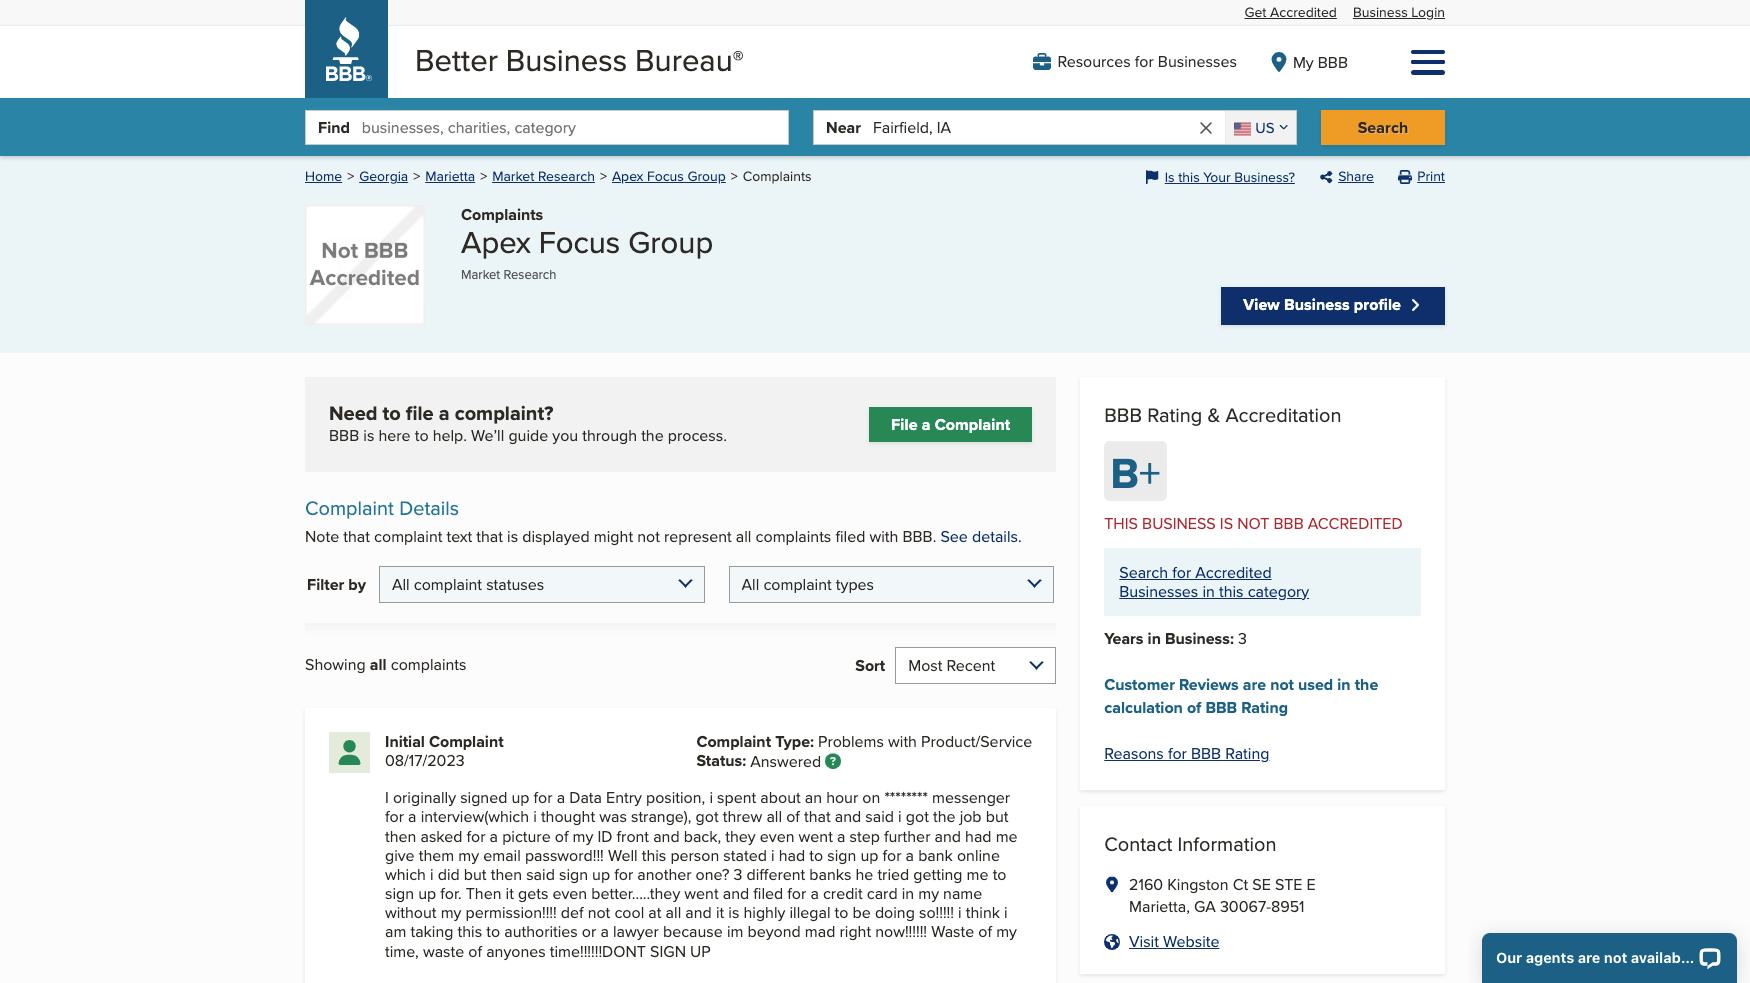Go to the Home breadcrumb
This screenshot has width=1750, height=983.
(x=323, y=177)
